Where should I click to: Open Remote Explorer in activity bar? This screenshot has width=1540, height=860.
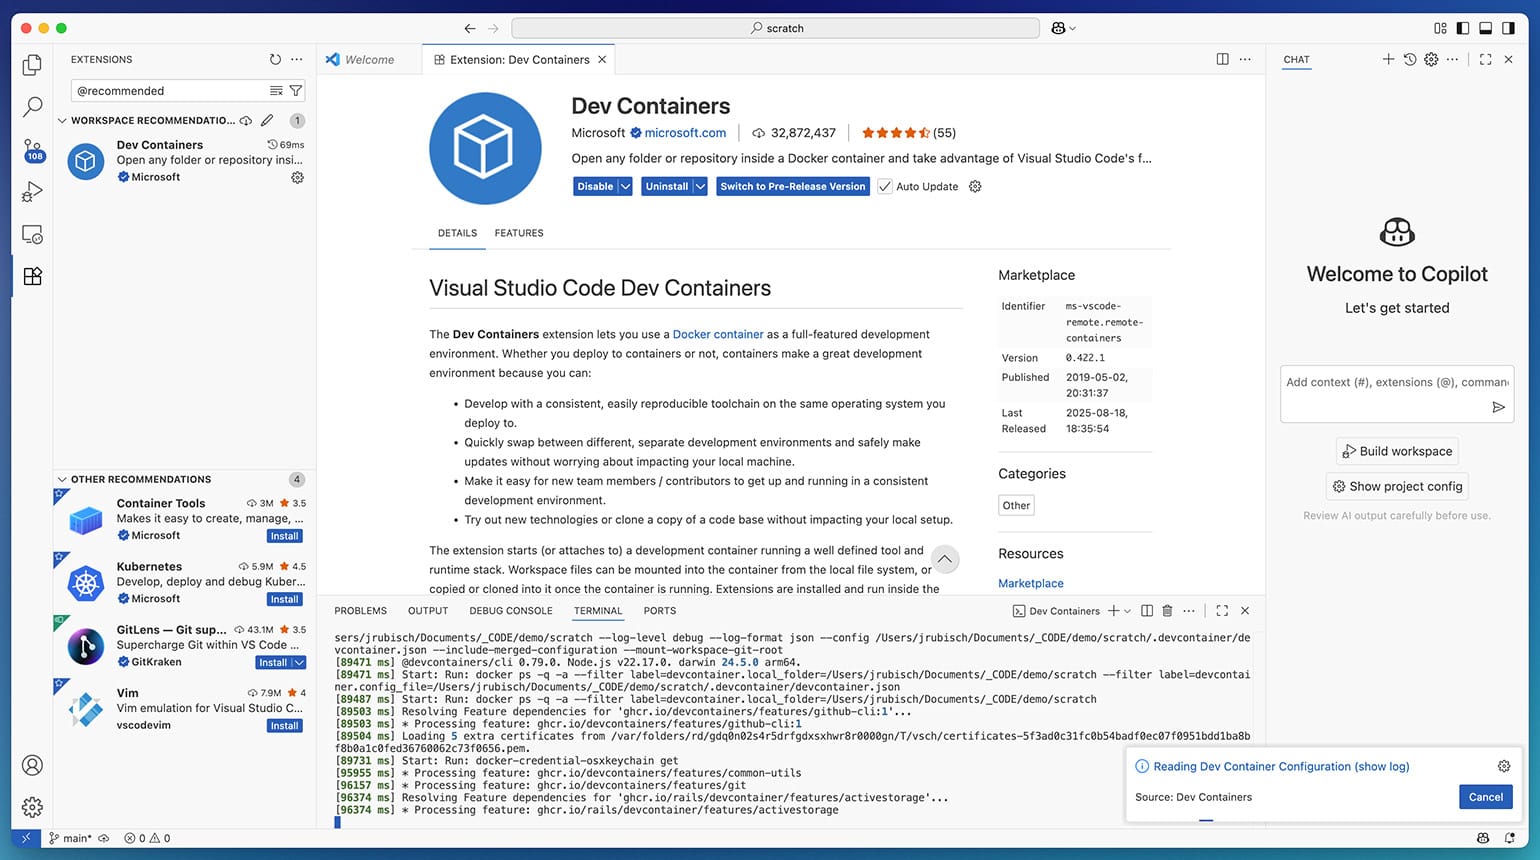(x=32, y=235)
